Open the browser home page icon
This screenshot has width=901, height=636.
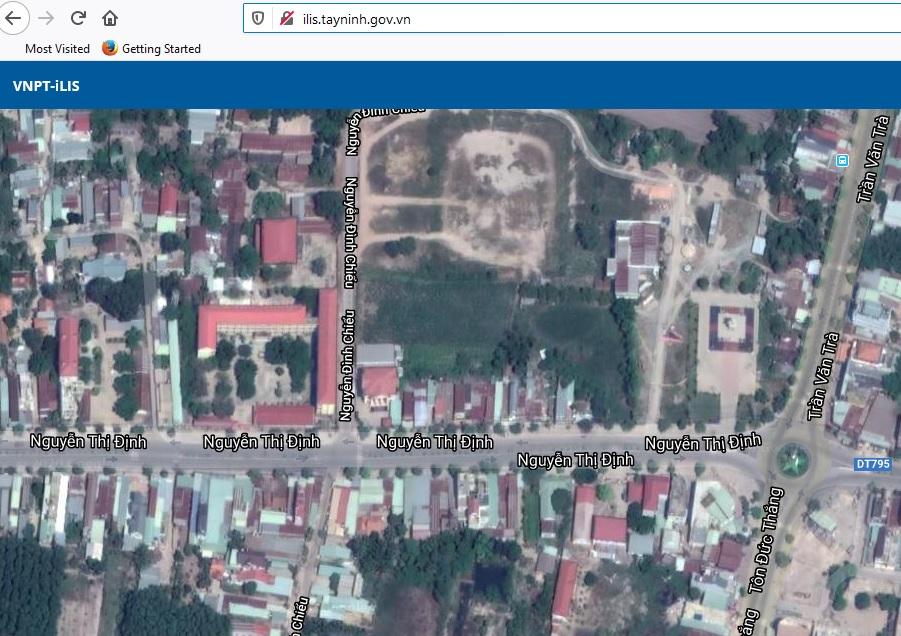click(x=110, y=18)
